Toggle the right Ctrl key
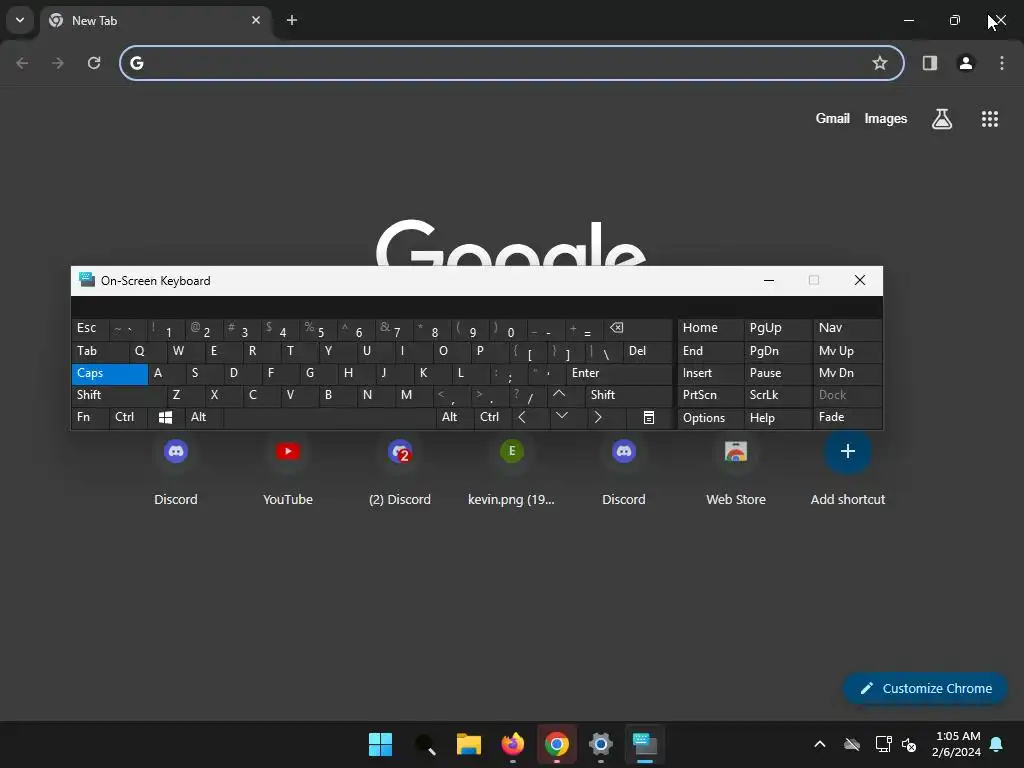This screenshot has height=768, width=1024. [493, 417]
